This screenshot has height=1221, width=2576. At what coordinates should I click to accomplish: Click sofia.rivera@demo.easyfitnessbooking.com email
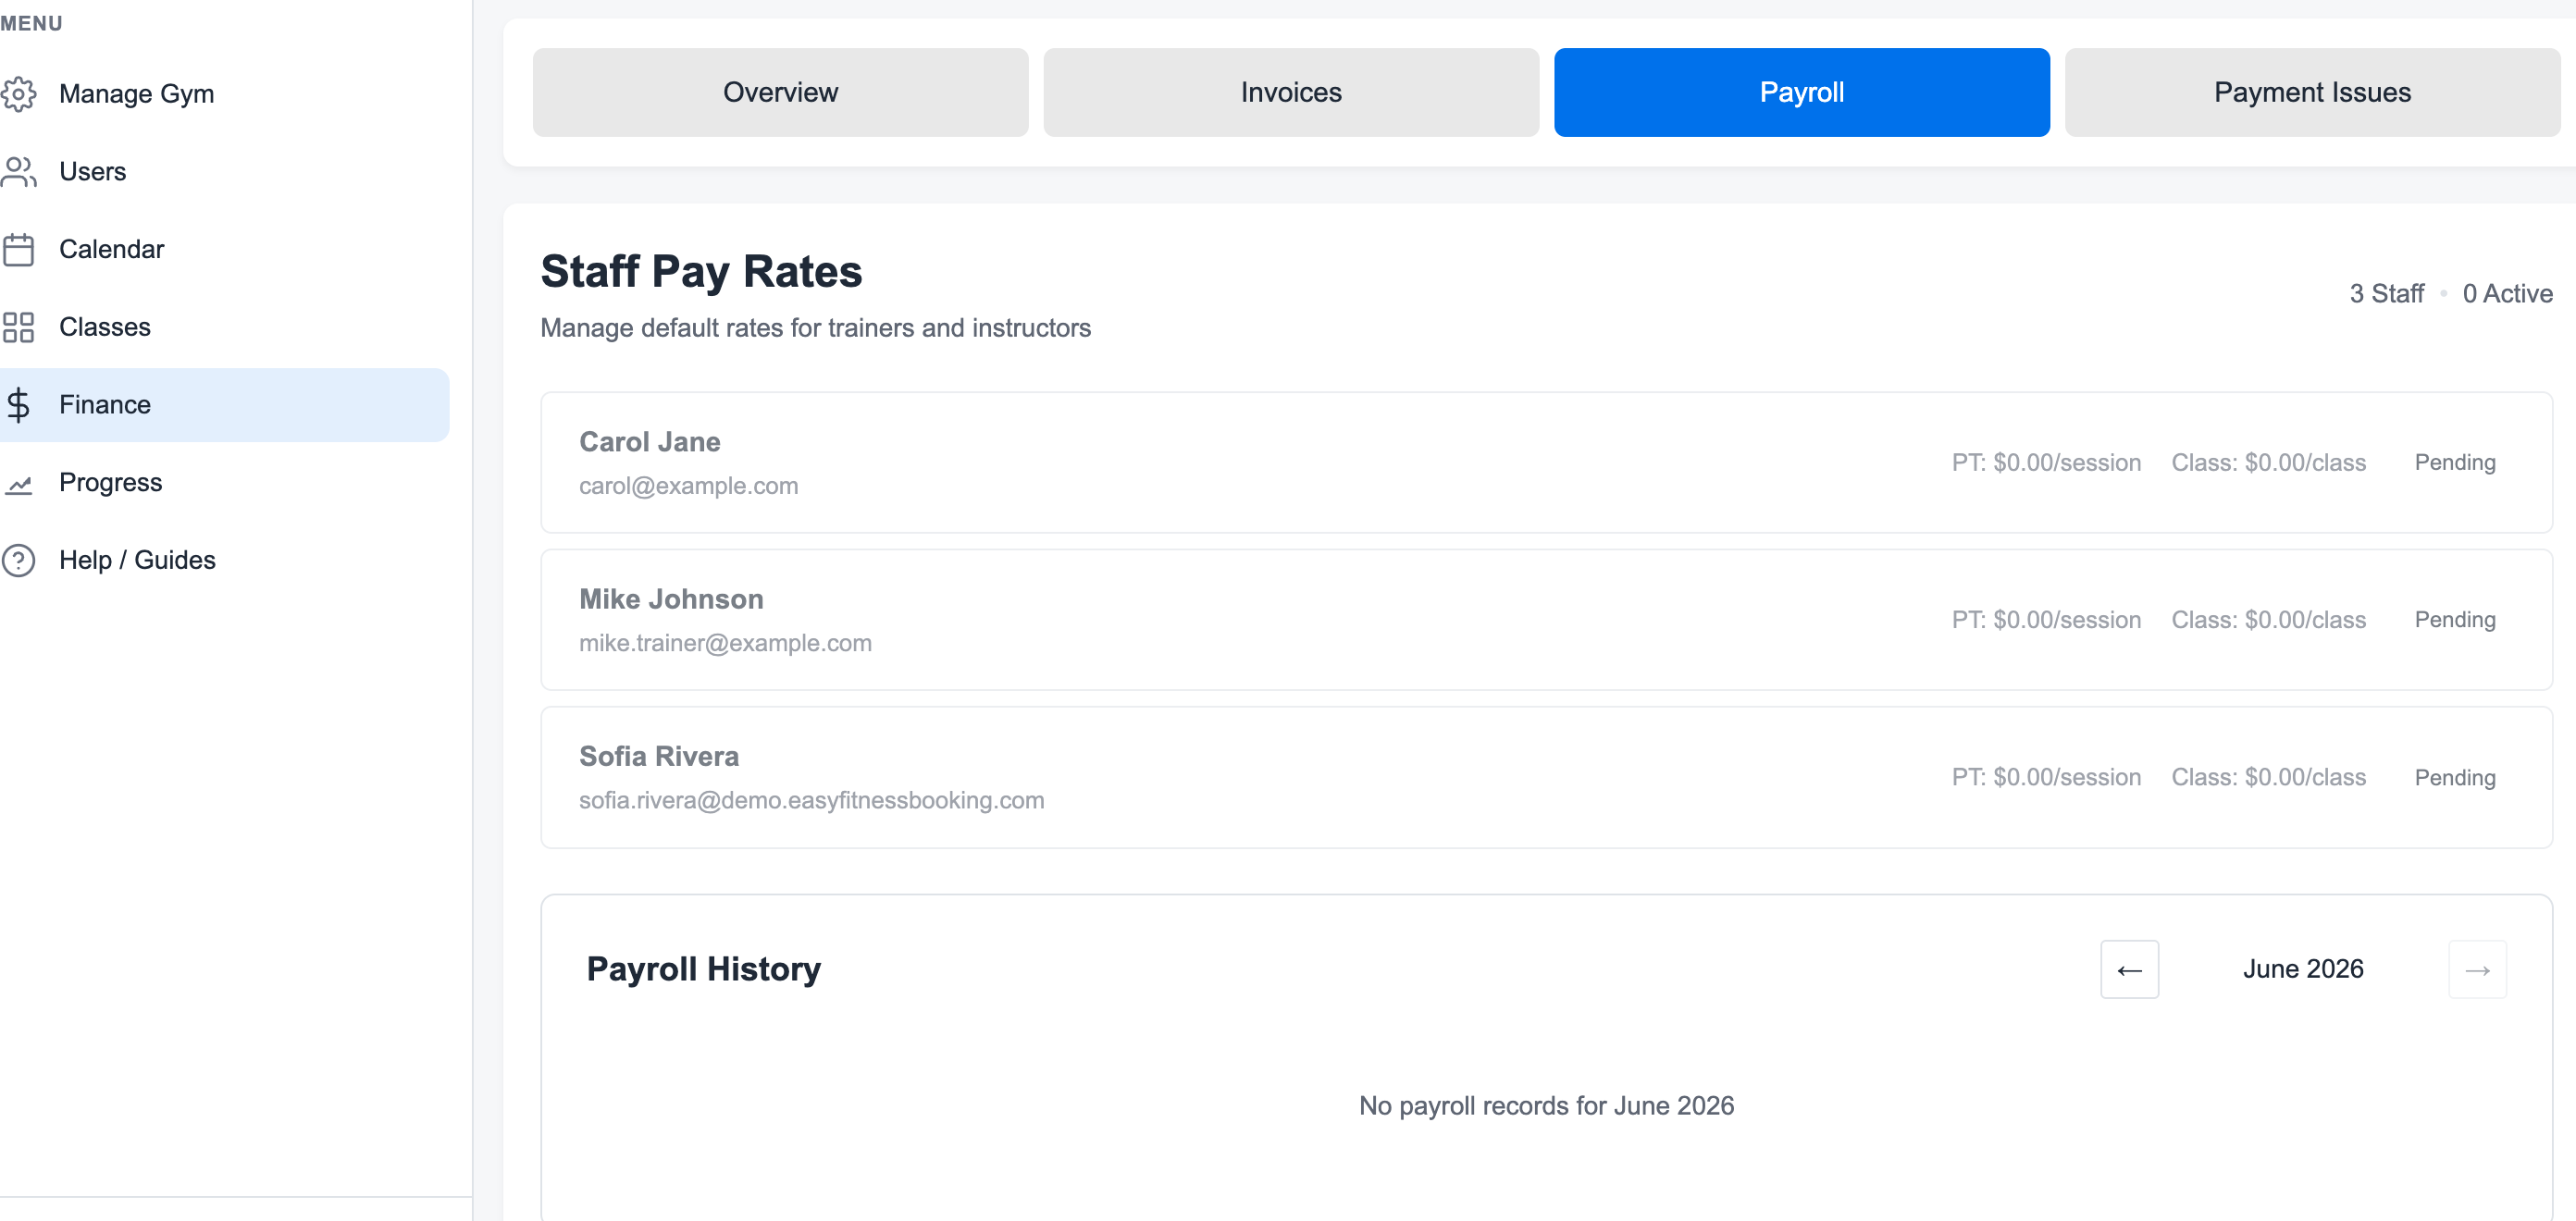click(811, 800)
